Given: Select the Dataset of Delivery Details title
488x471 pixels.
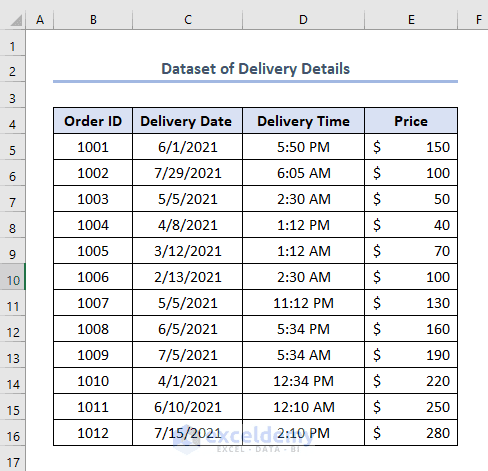Looking at the screenshot, I should (255, 69).
